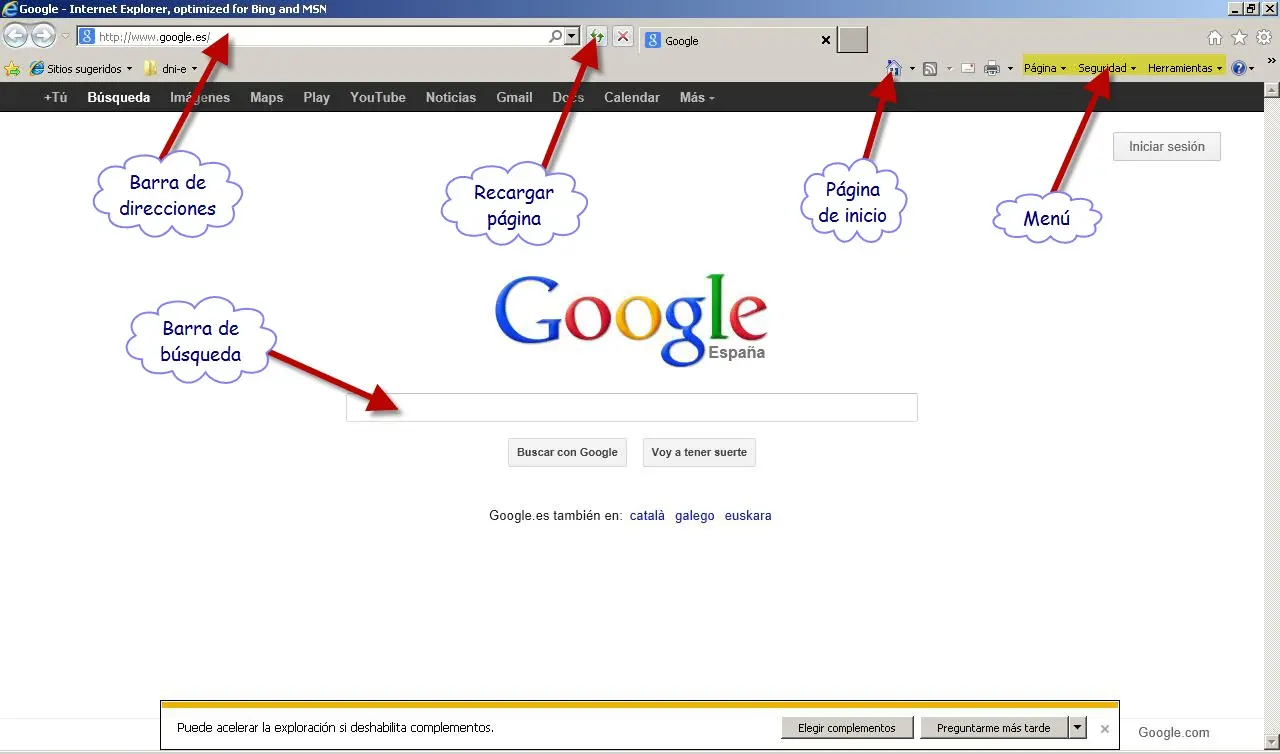Switch language with the català link
Screen dimensions: 1280x754
tap(647, 516)
